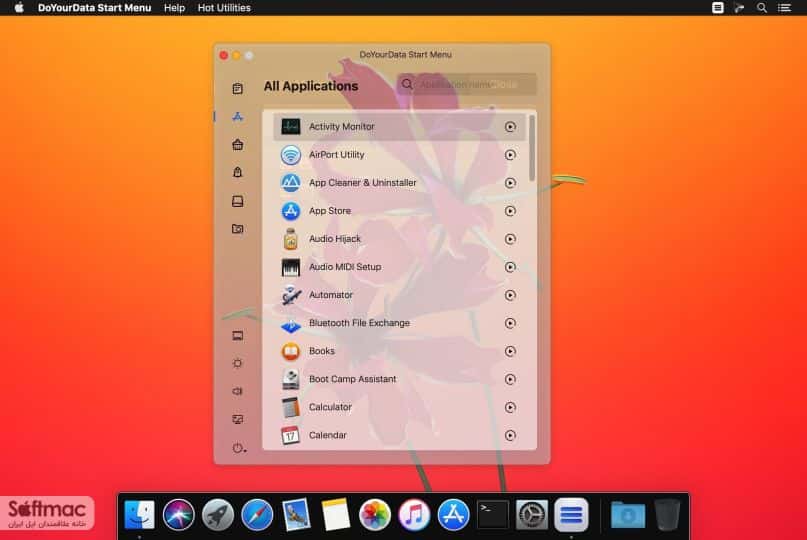Open the Downloads folder in Dock
This screenshot has width=807, height=540.
tap(628, 514)
